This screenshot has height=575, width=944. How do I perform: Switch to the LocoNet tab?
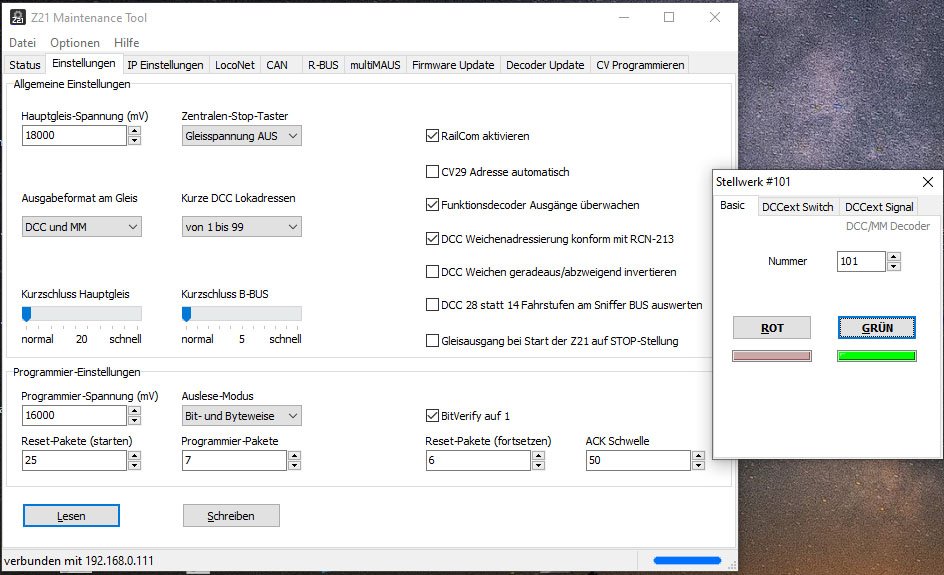[235, 65]
